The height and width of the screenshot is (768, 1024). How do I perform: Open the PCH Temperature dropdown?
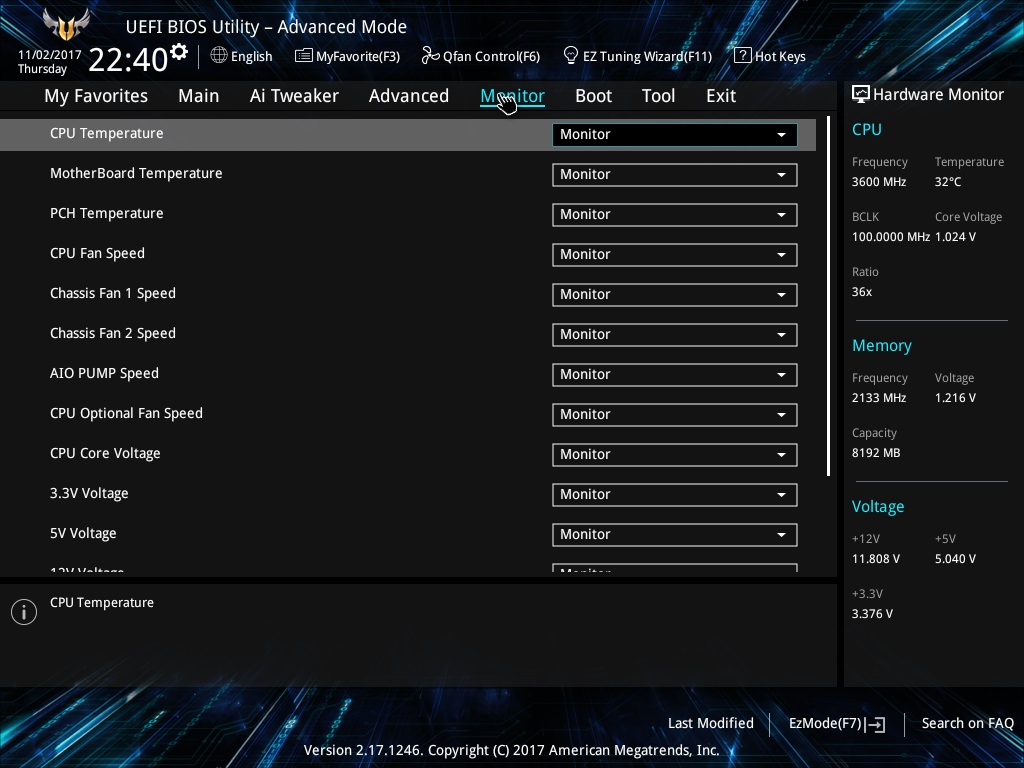tap(675, 214)
